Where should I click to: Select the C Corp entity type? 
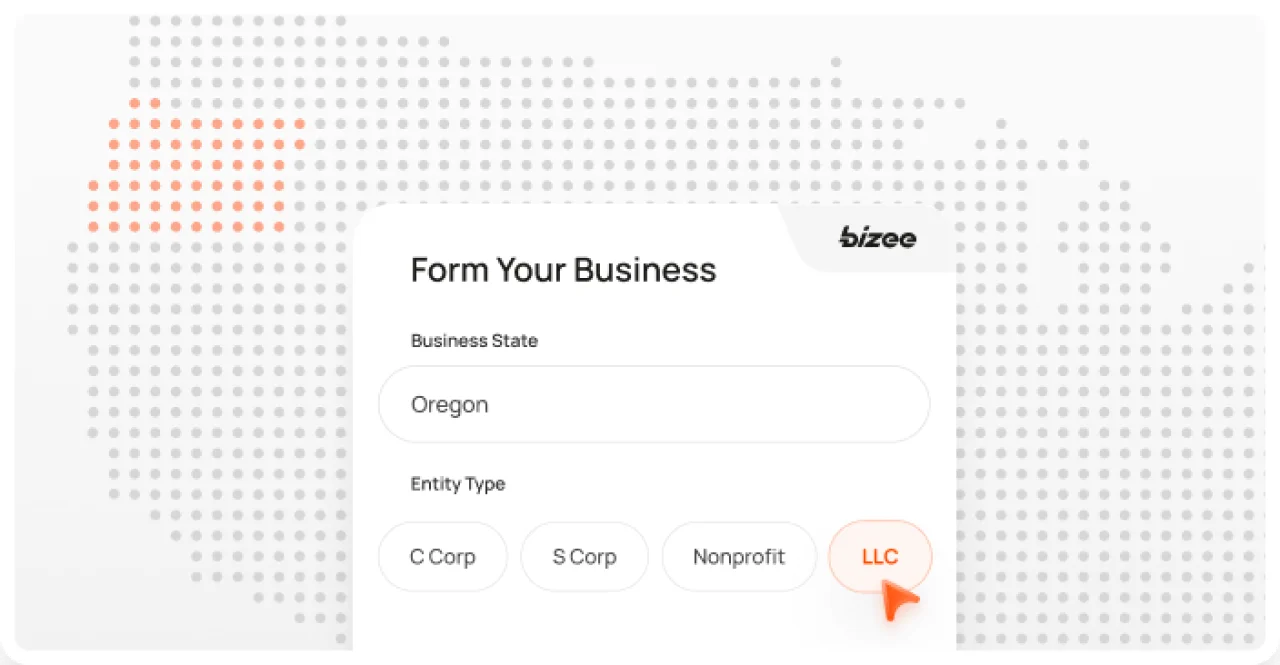click(x=442, y=557)
